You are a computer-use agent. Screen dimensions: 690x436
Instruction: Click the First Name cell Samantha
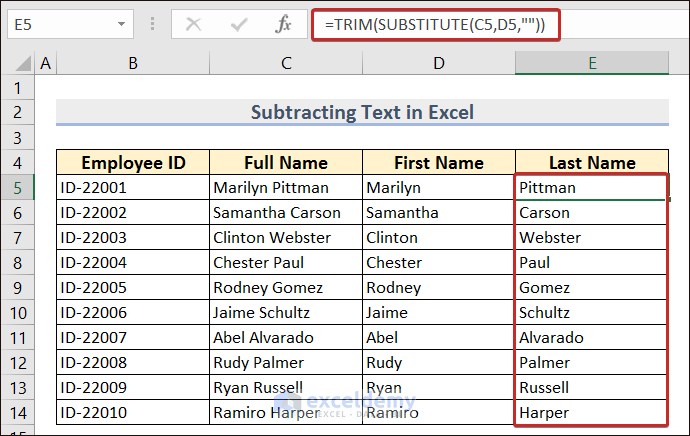click(x=439, y=212)
